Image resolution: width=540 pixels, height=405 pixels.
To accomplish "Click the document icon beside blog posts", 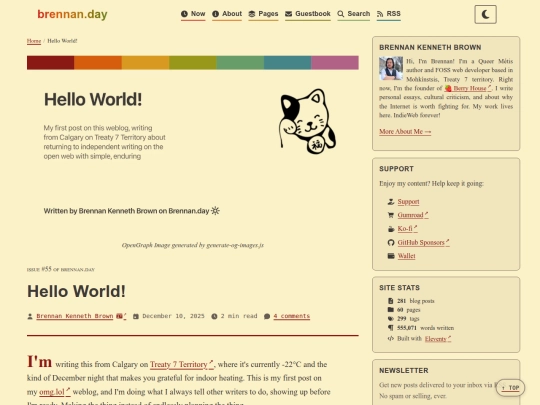I will [x=391, y=301].
